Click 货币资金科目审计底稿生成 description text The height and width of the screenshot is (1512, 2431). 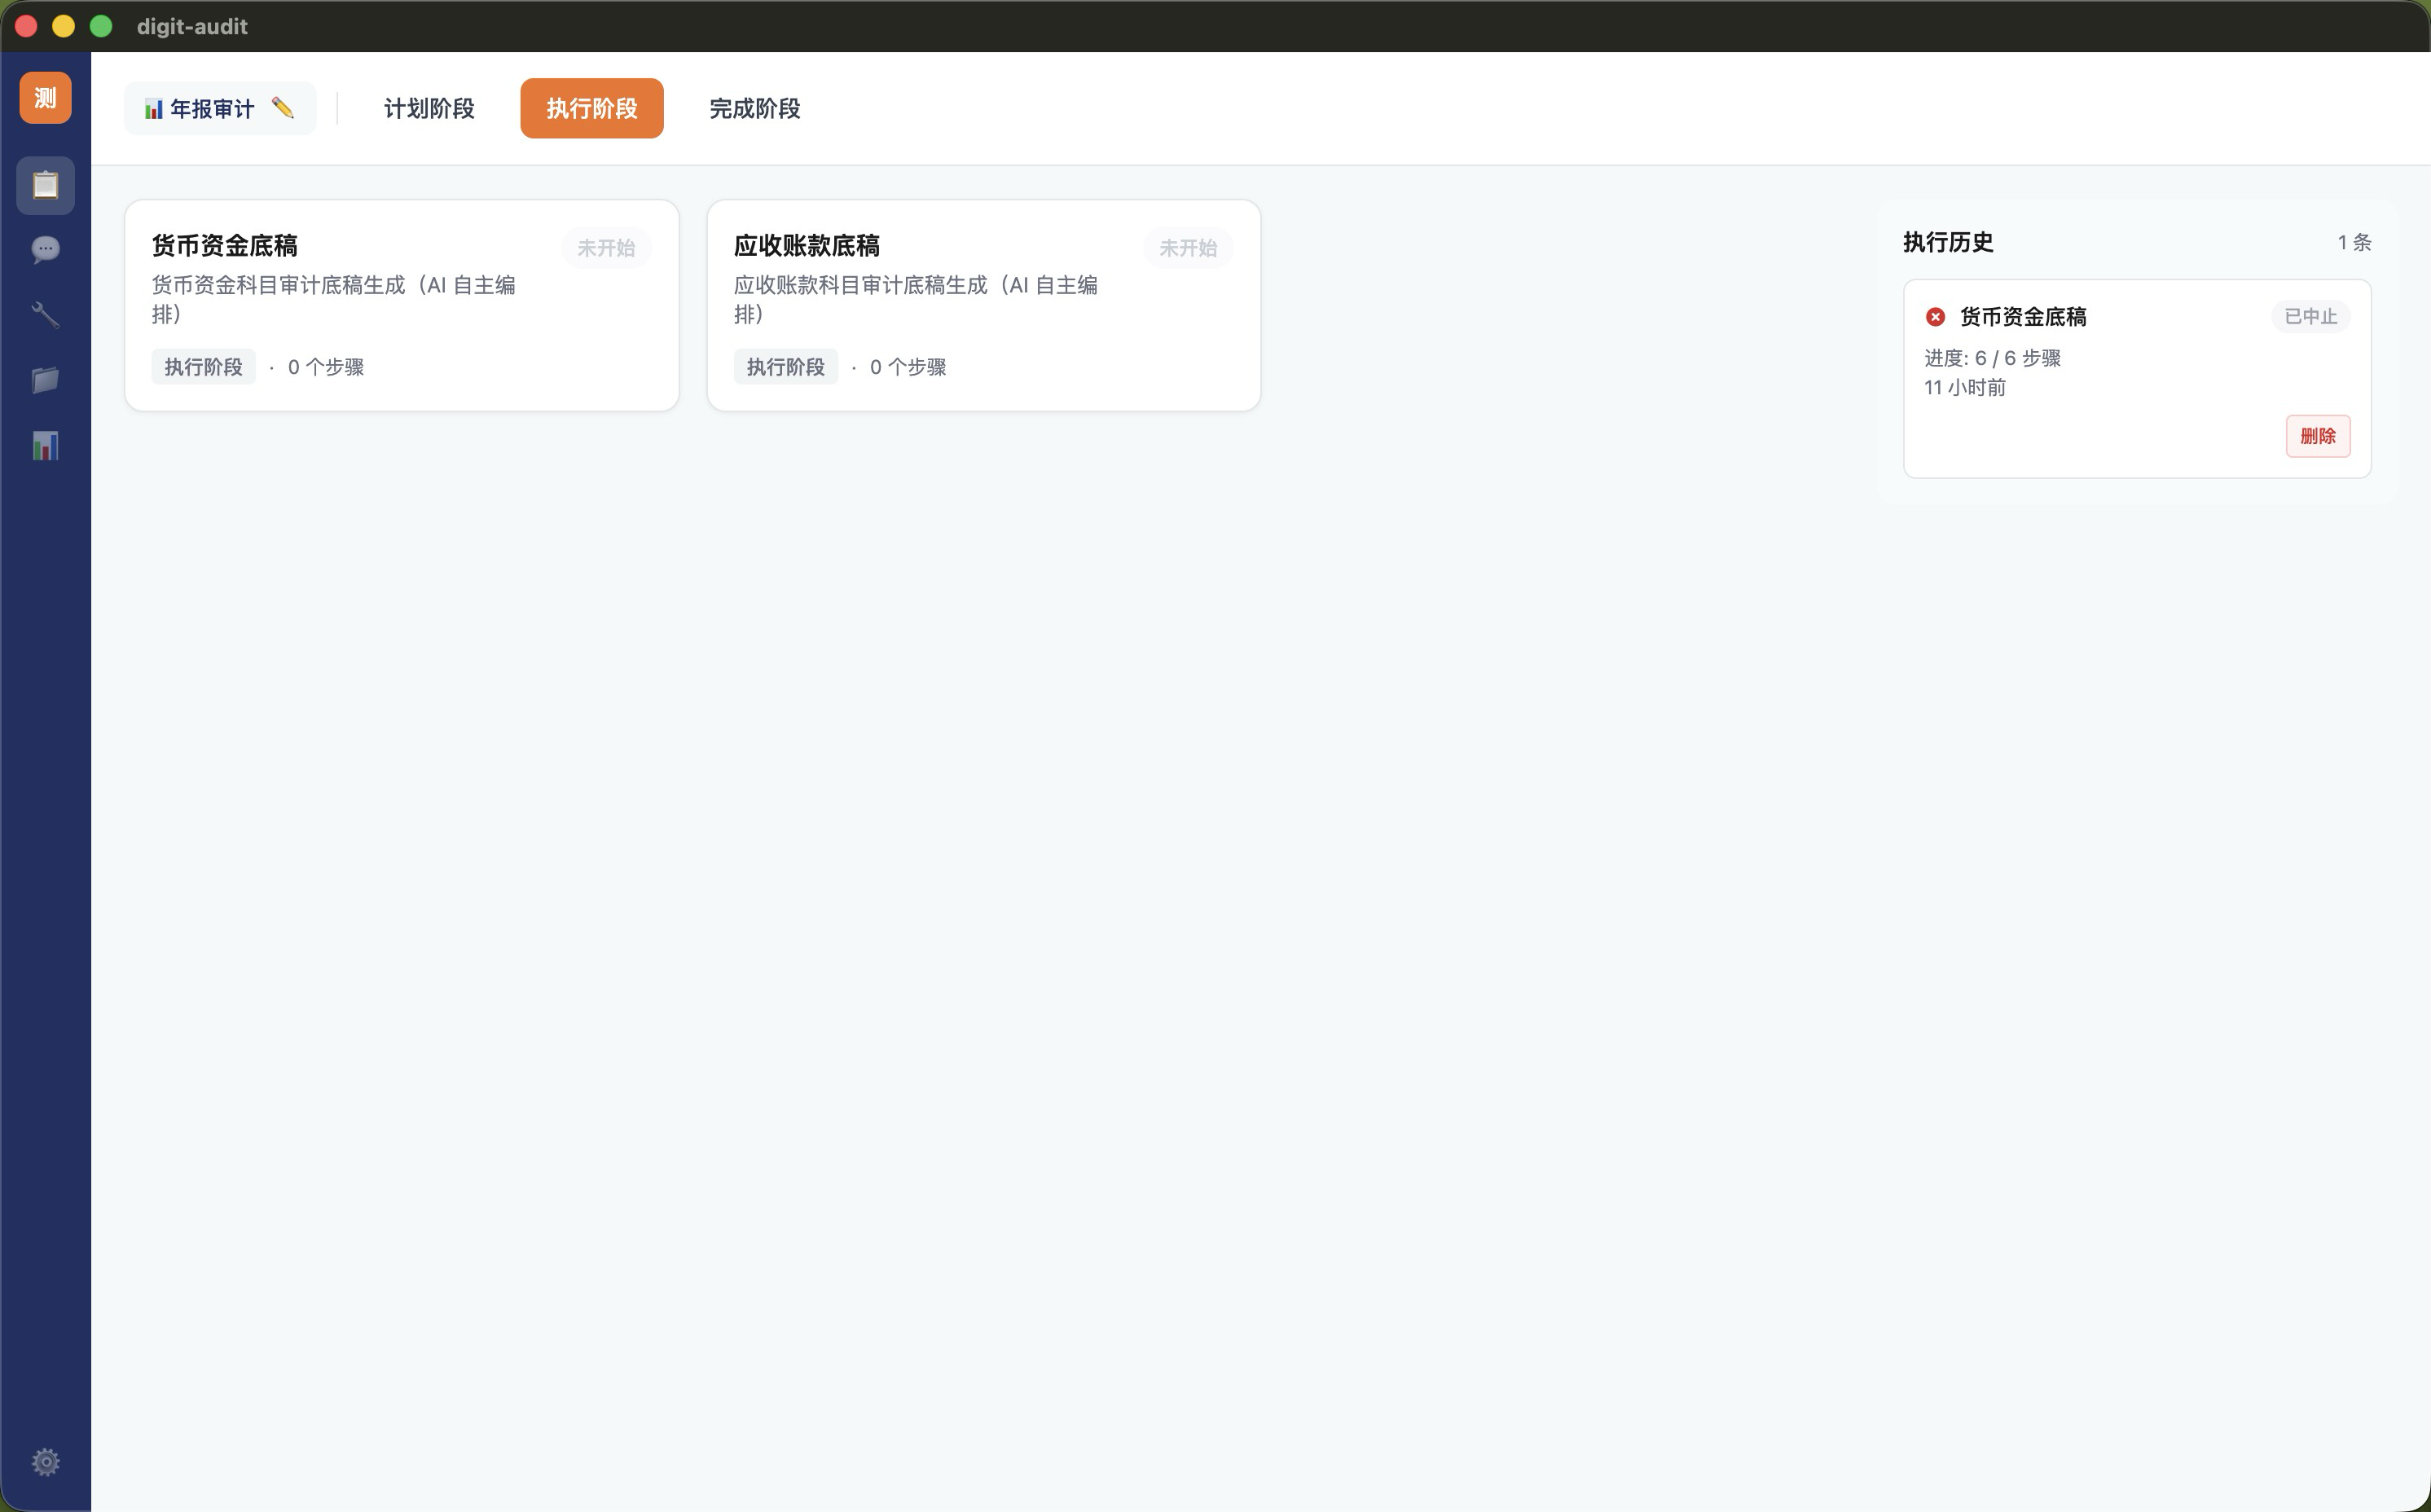point(334,299)
